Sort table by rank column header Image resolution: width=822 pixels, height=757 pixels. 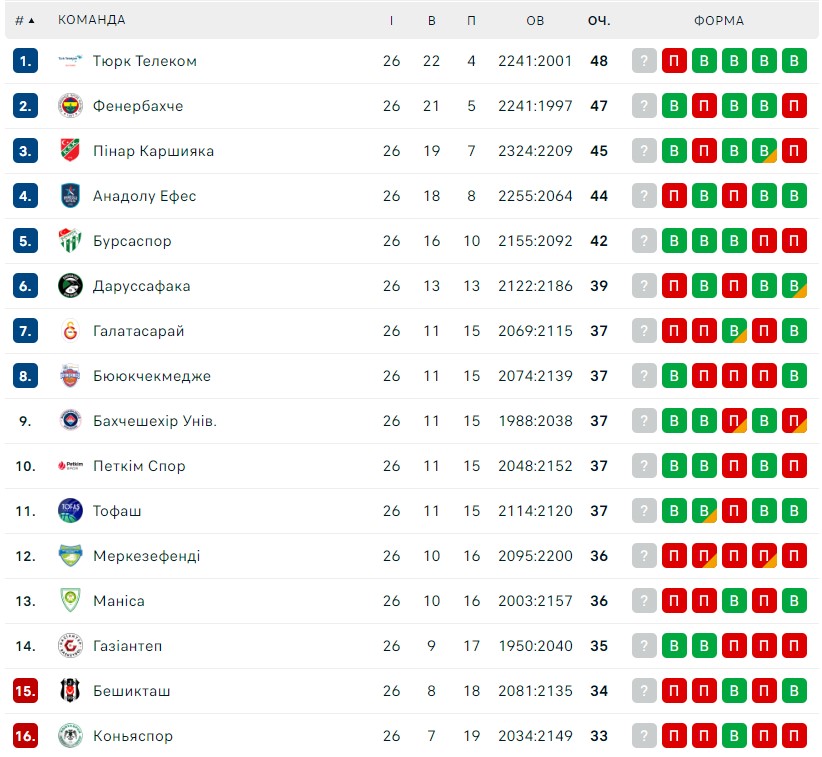pos(25,20)
